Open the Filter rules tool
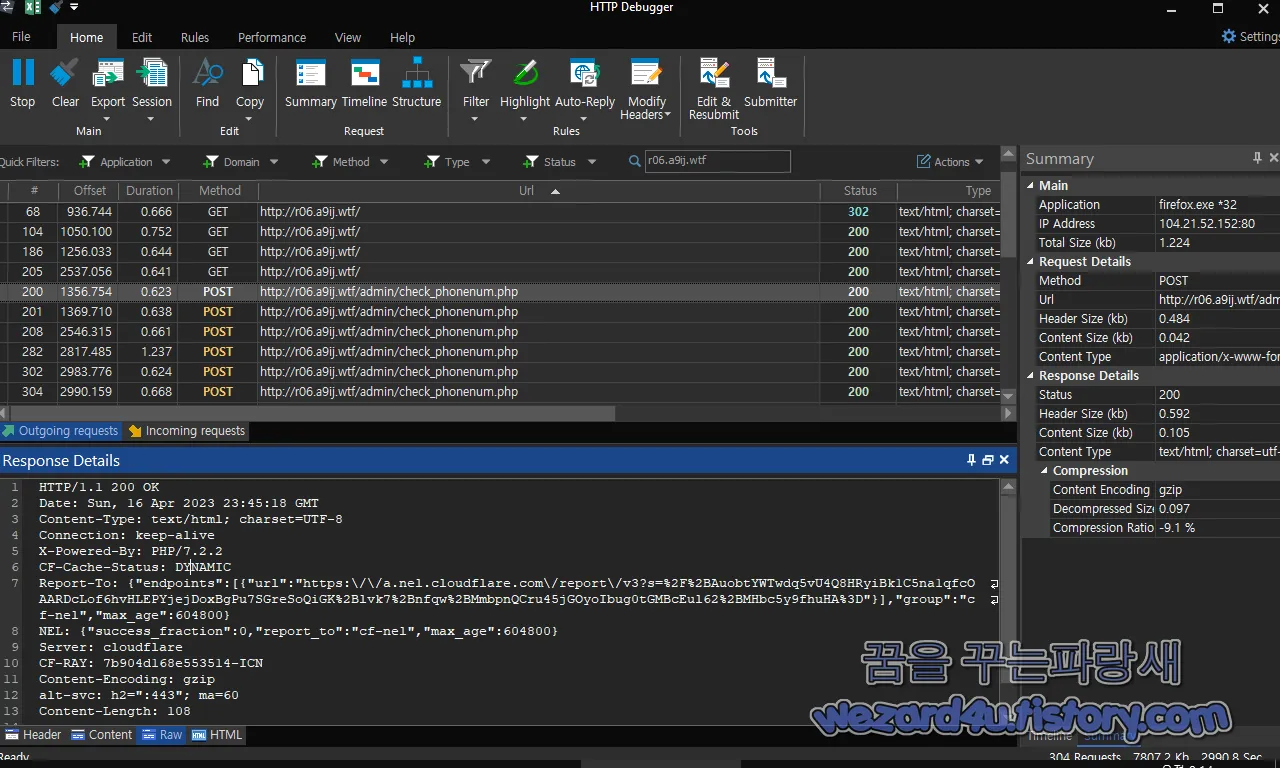 pyautogui.click(x=476, y=90)
